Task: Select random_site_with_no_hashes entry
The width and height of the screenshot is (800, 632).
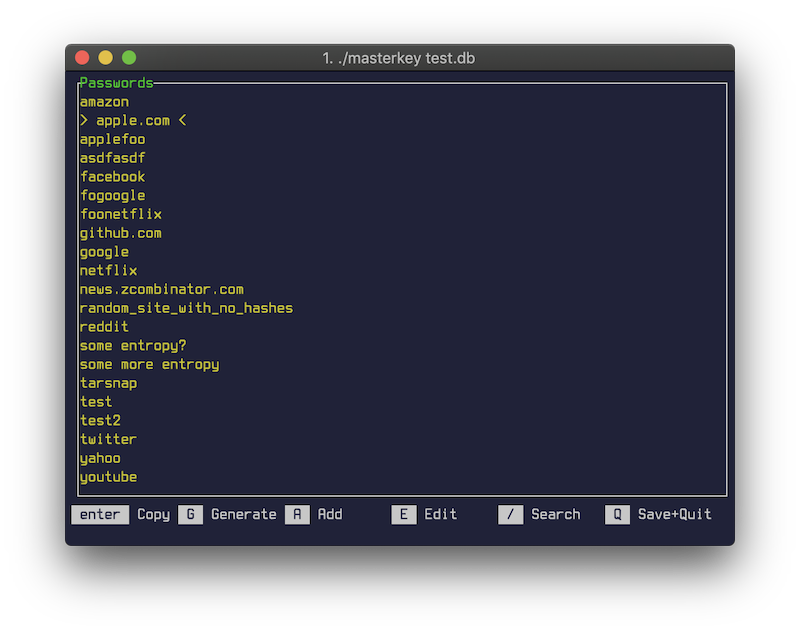Action: [186, 308]
